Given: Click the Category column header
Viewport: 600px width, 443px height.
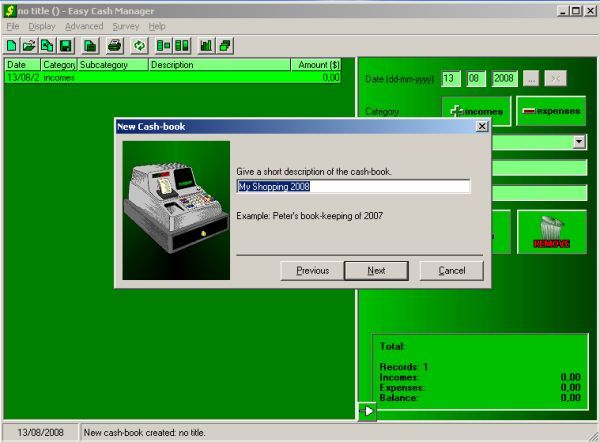Looking at the screenshot, I should coord(59,65).
